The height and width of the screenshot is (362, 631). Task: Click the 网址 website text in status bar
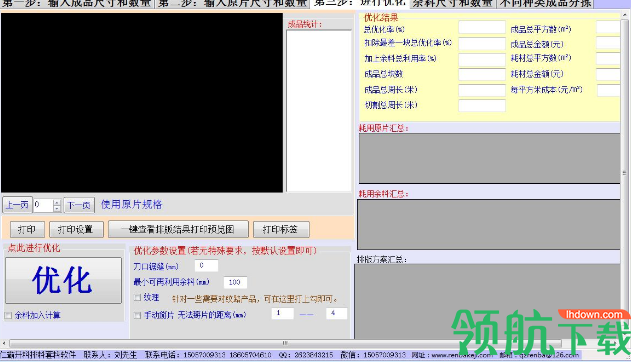pyautogui.click(x=452, y=355)
